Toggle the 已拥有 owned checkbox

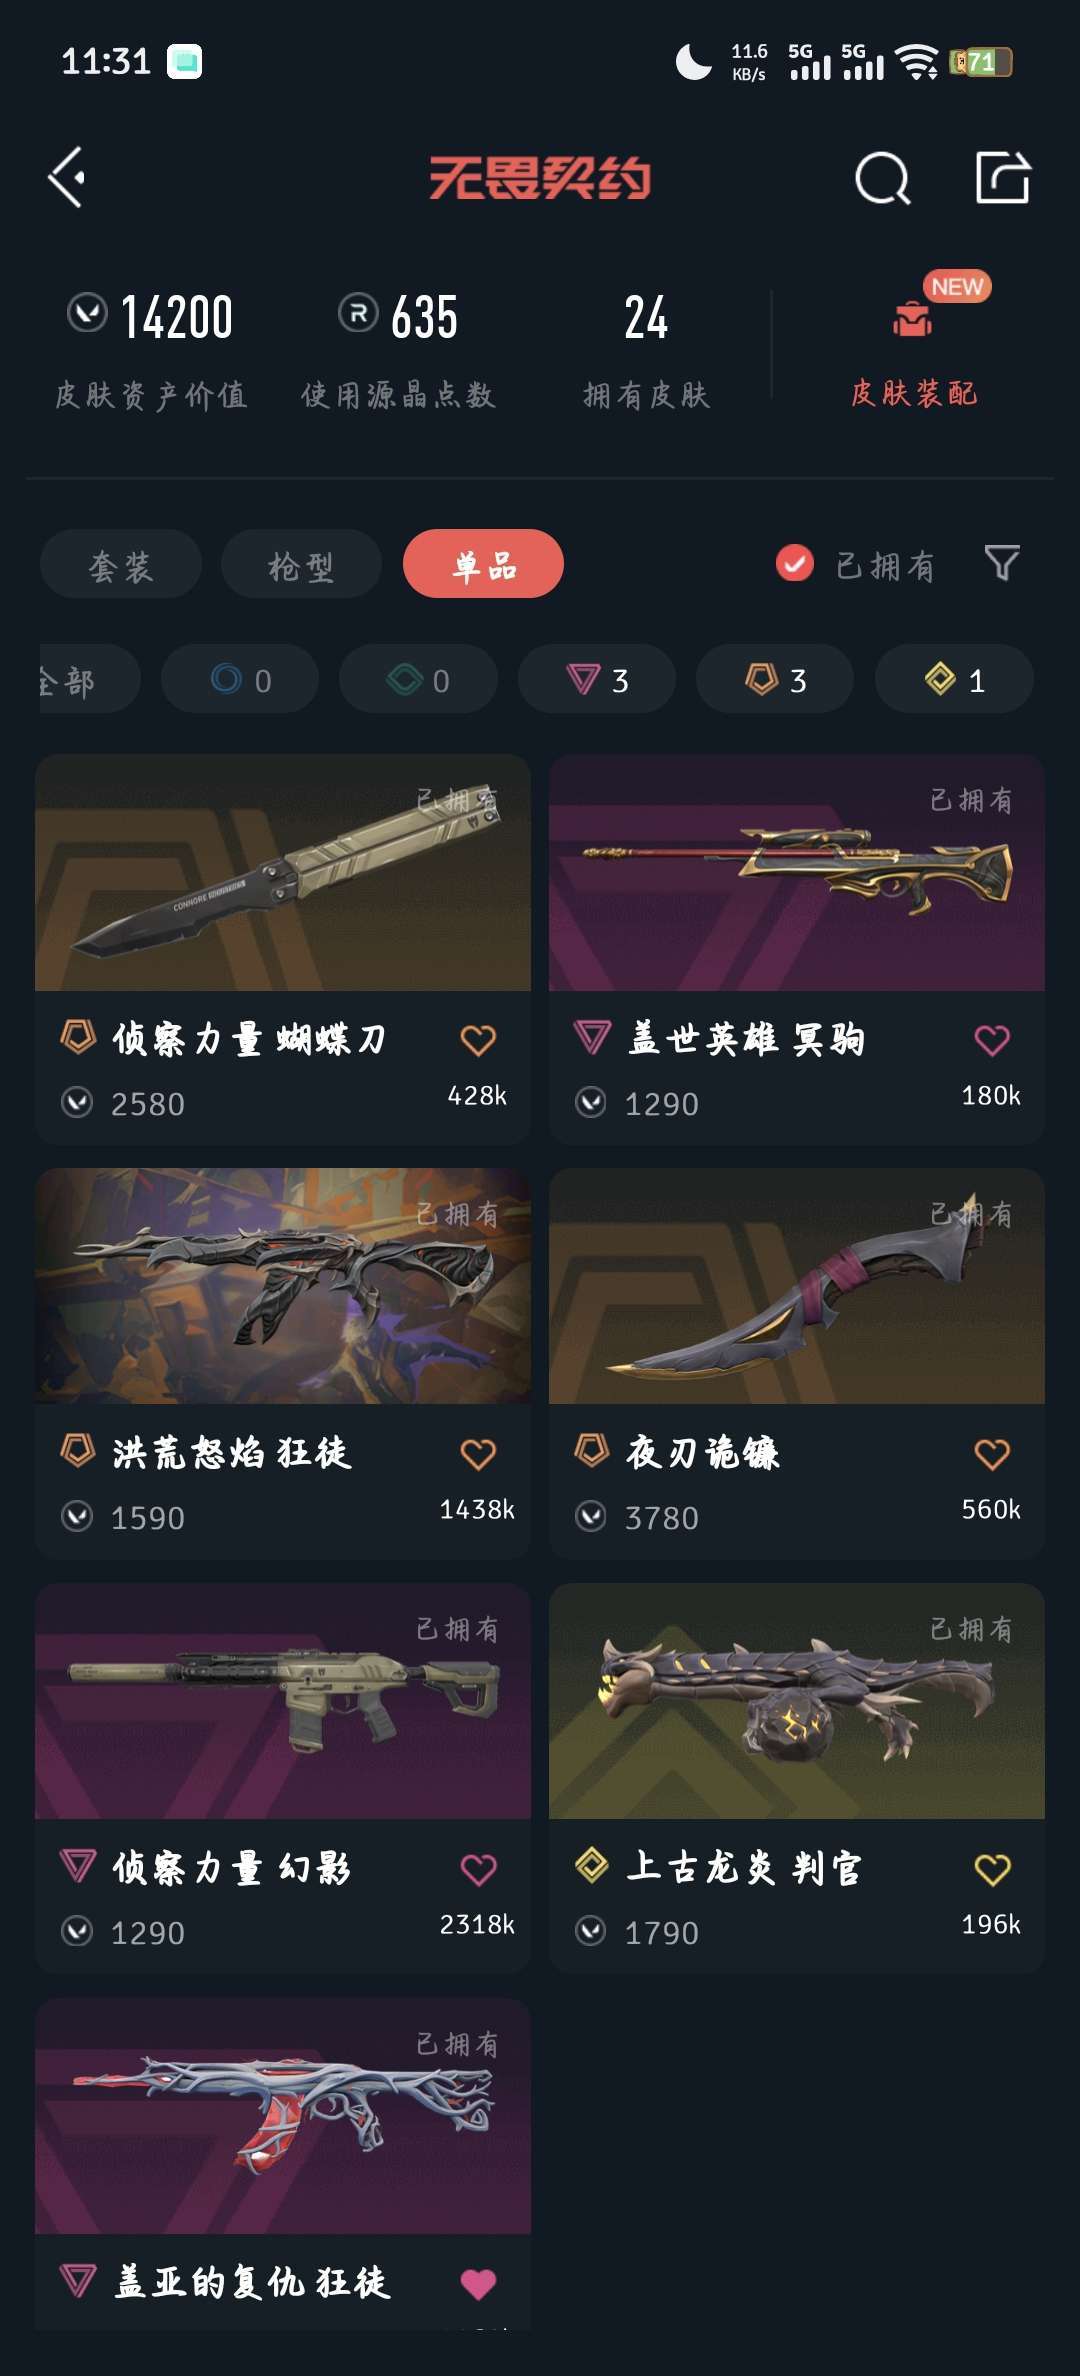[x=795, y=563]
